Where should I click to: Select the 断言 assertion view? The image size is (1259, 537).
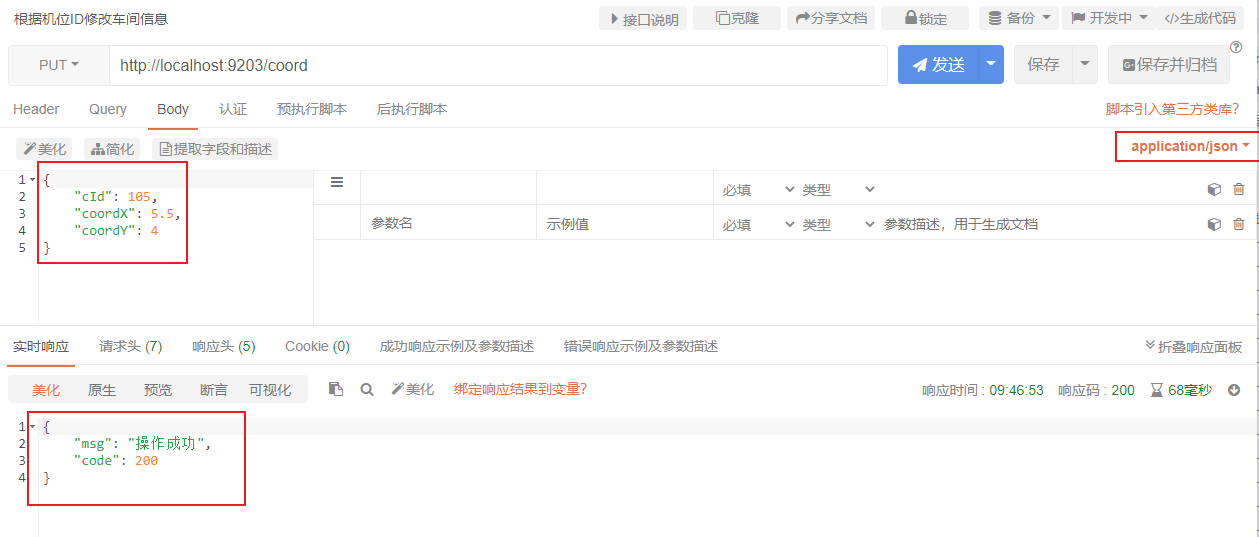213,390
